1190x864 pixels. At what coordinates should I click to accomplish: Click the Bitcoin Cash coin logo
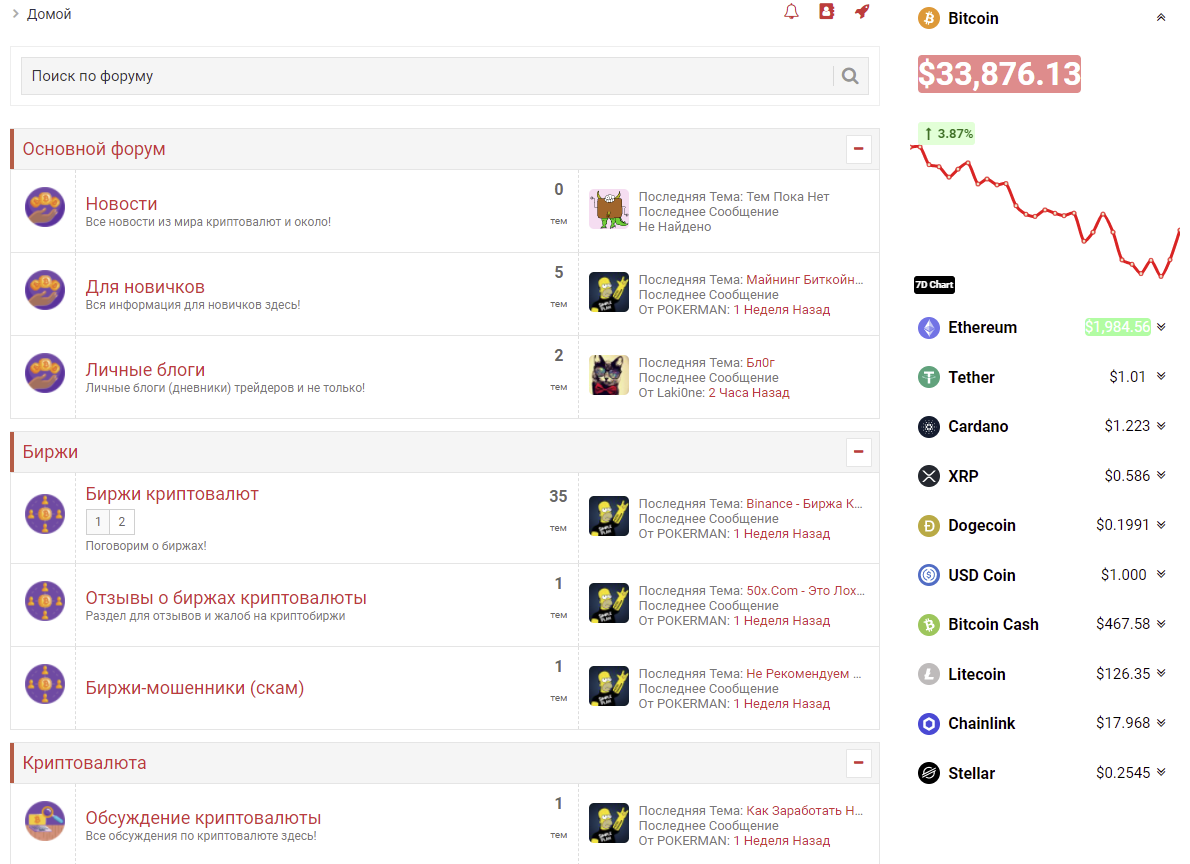(x=928, y=625)
